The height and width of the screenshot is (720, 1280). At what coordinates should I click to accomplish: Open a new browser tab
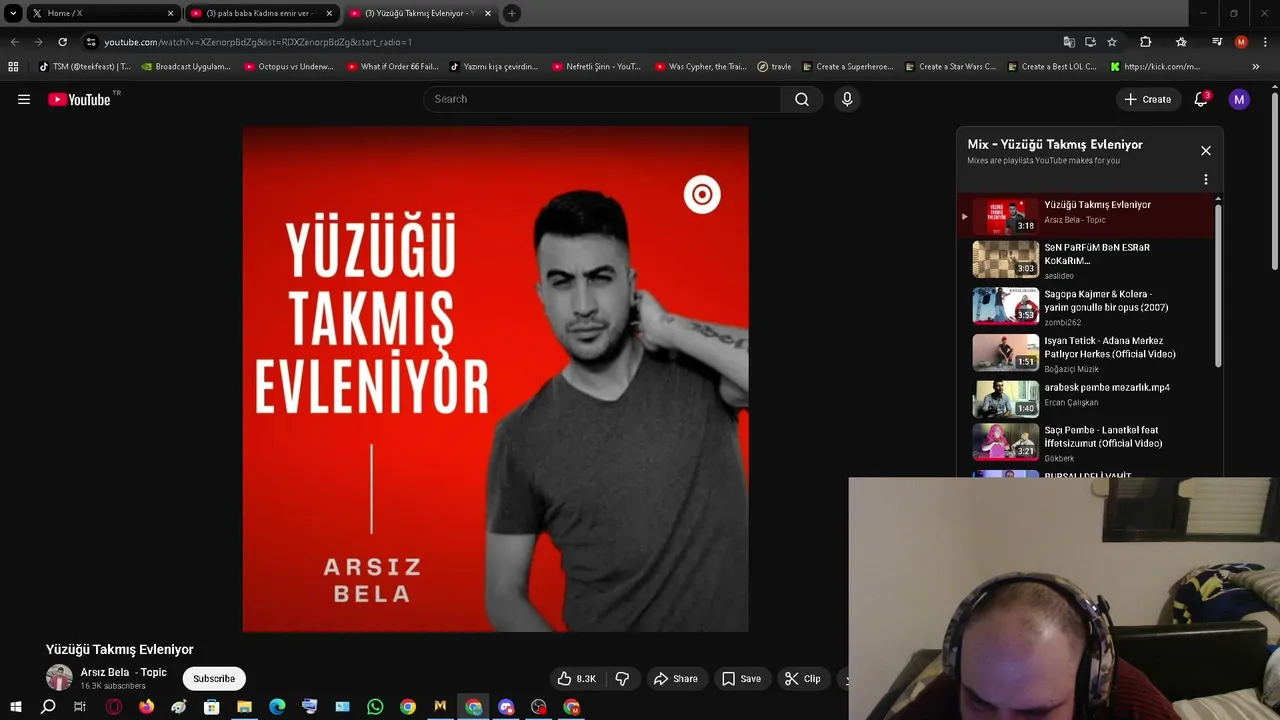[x=512, y=13]
